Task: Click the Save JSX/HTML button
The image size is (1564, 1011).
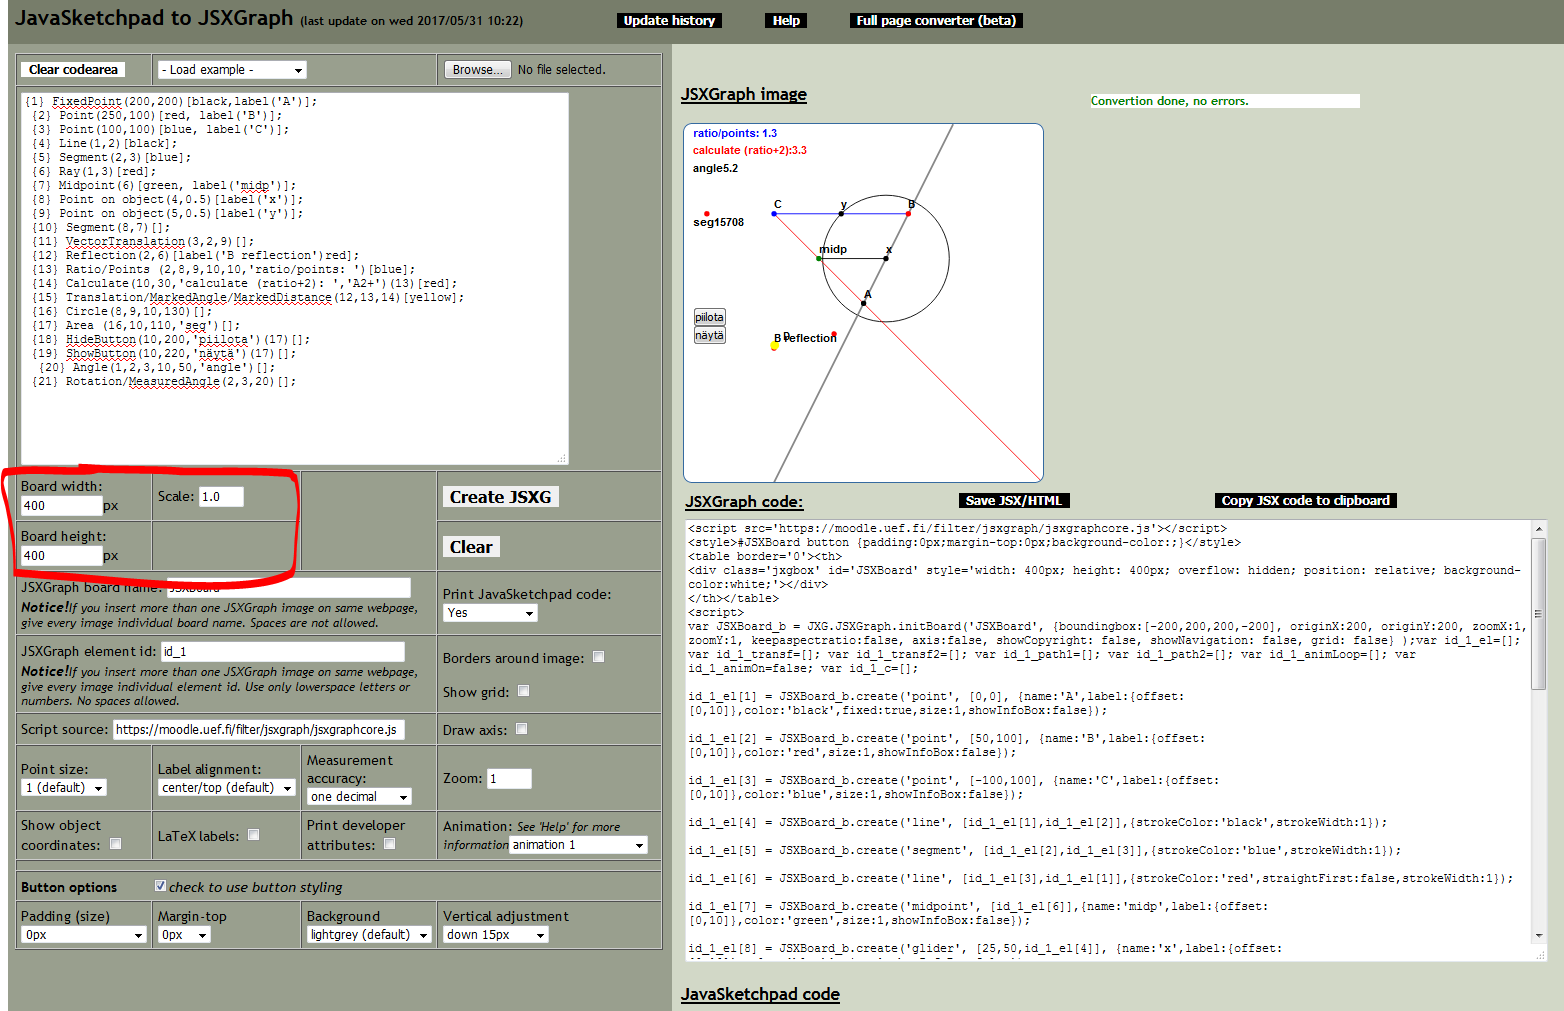Action: (1014, 501)
